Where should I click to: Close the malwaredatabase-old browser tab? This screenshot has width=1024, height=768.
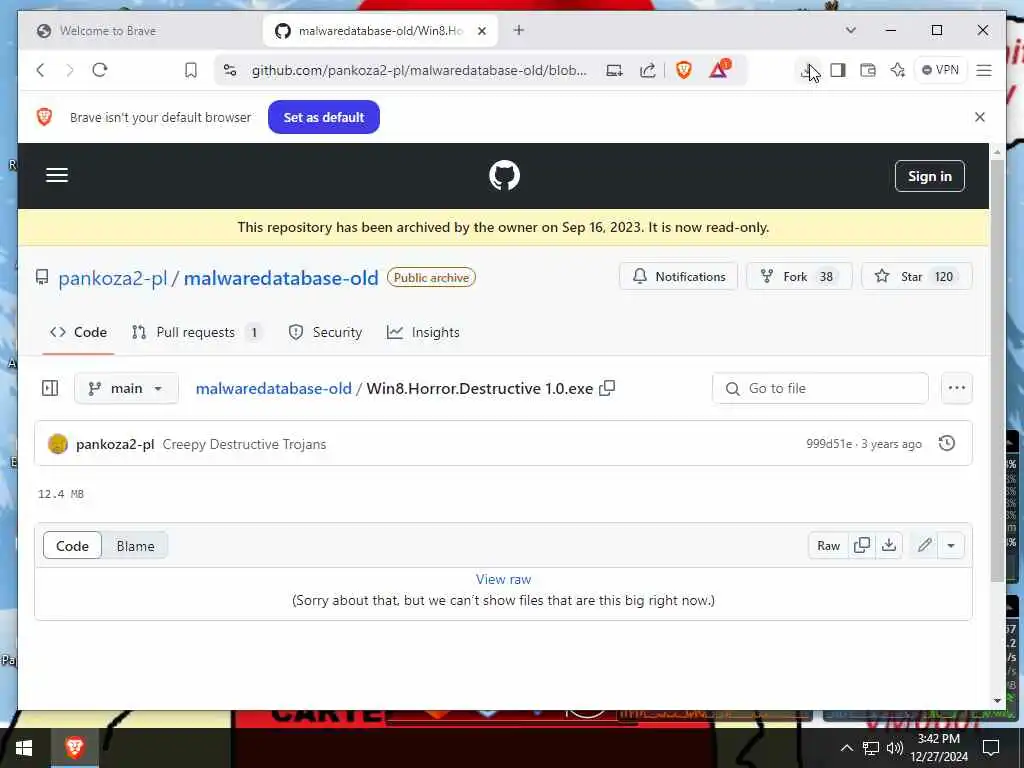(482, 31)
